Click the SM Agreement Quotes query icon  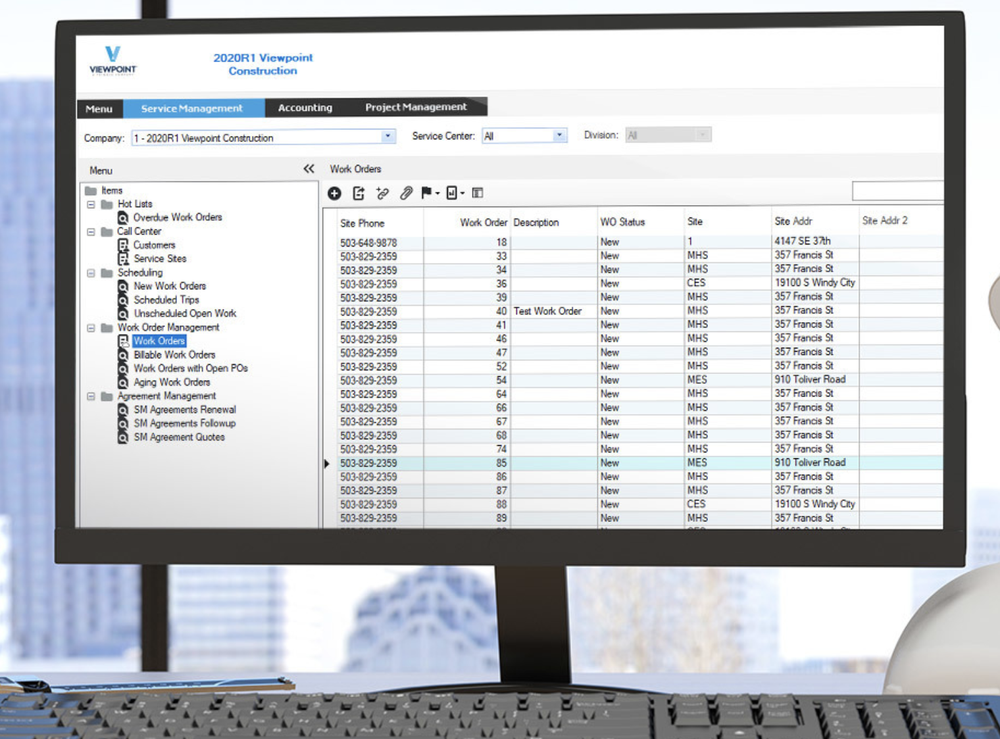point(123,437)
